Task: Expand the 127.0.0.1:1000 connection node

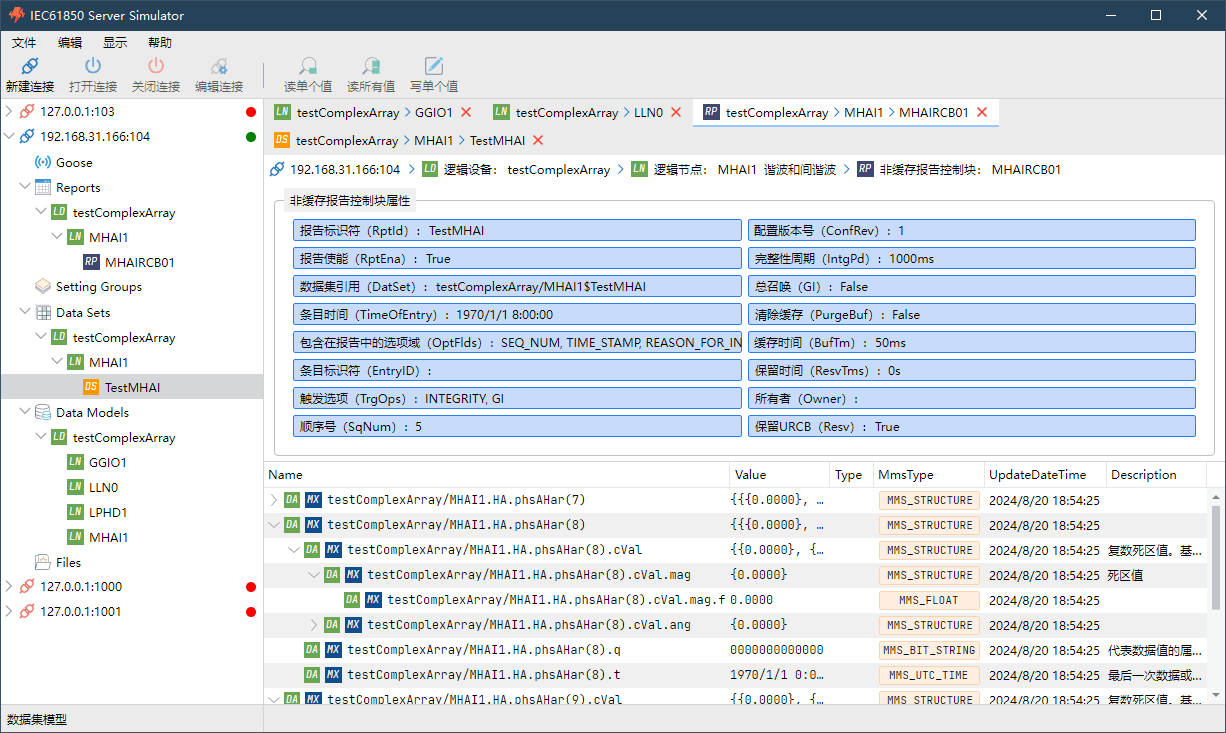Action: tap(9, 587)
